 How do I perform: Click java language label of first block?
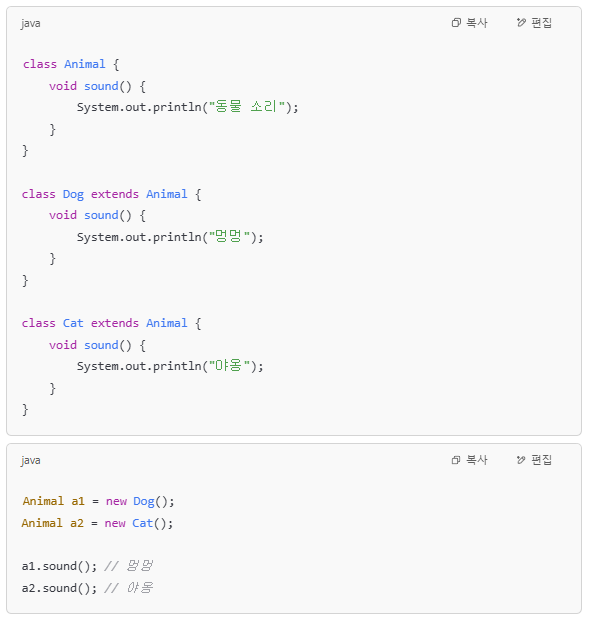30,23
